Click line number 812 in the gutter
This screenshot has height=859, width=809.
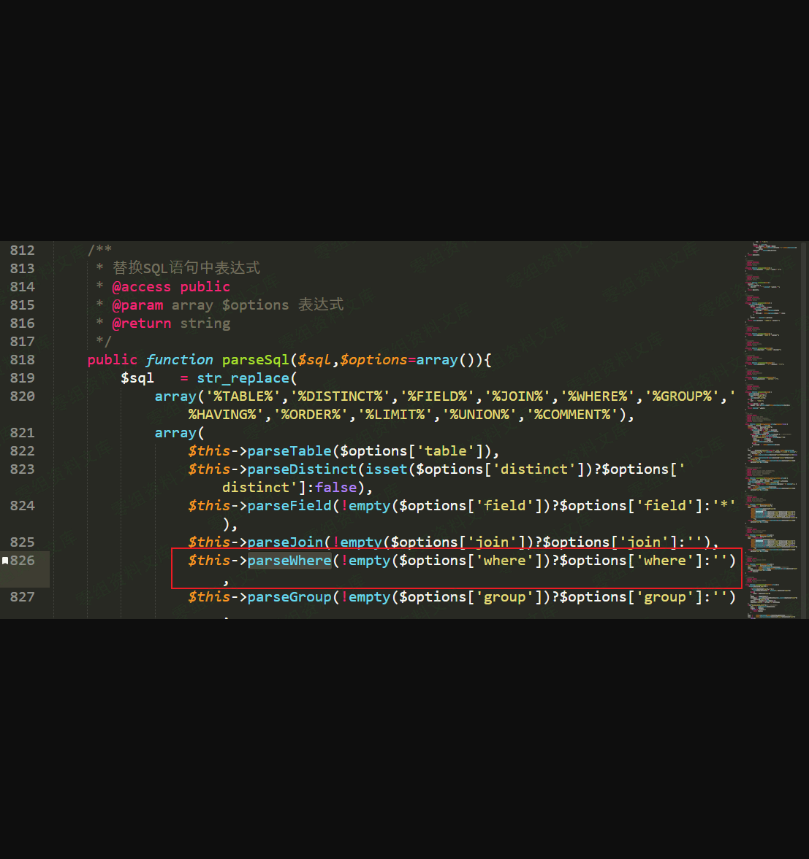coord(22,250)
